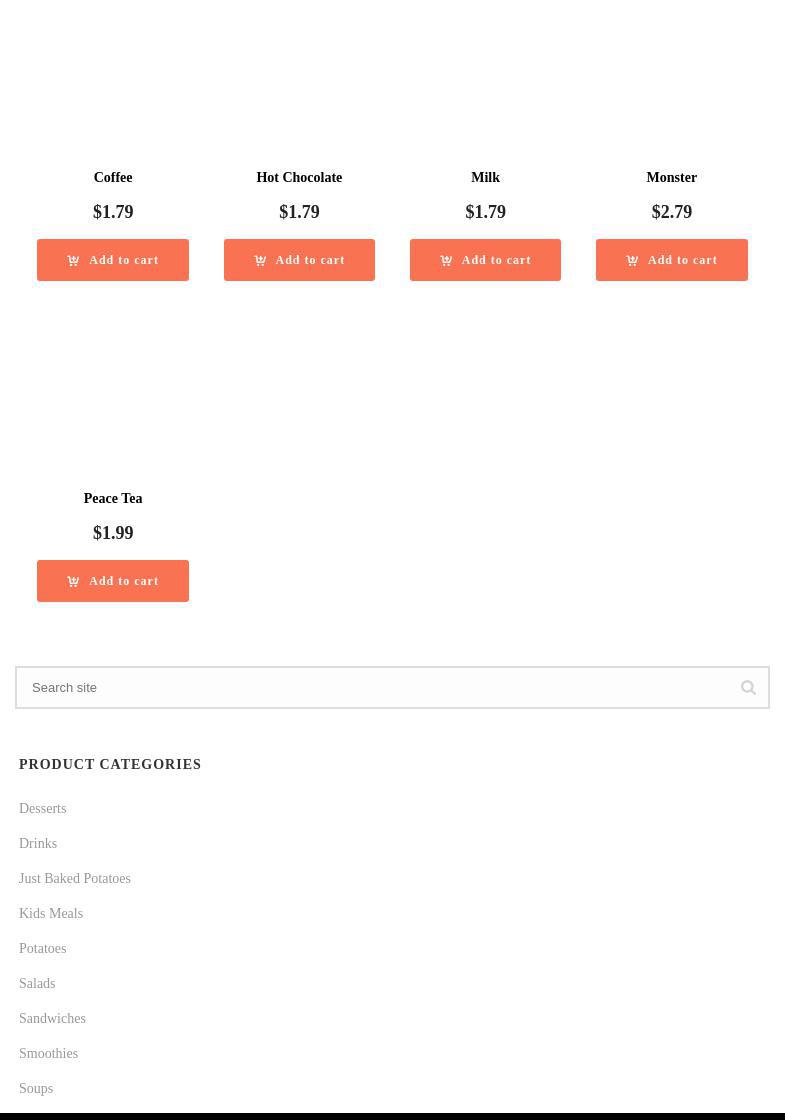Click the cart icon on Milk's button

[446, 260]
